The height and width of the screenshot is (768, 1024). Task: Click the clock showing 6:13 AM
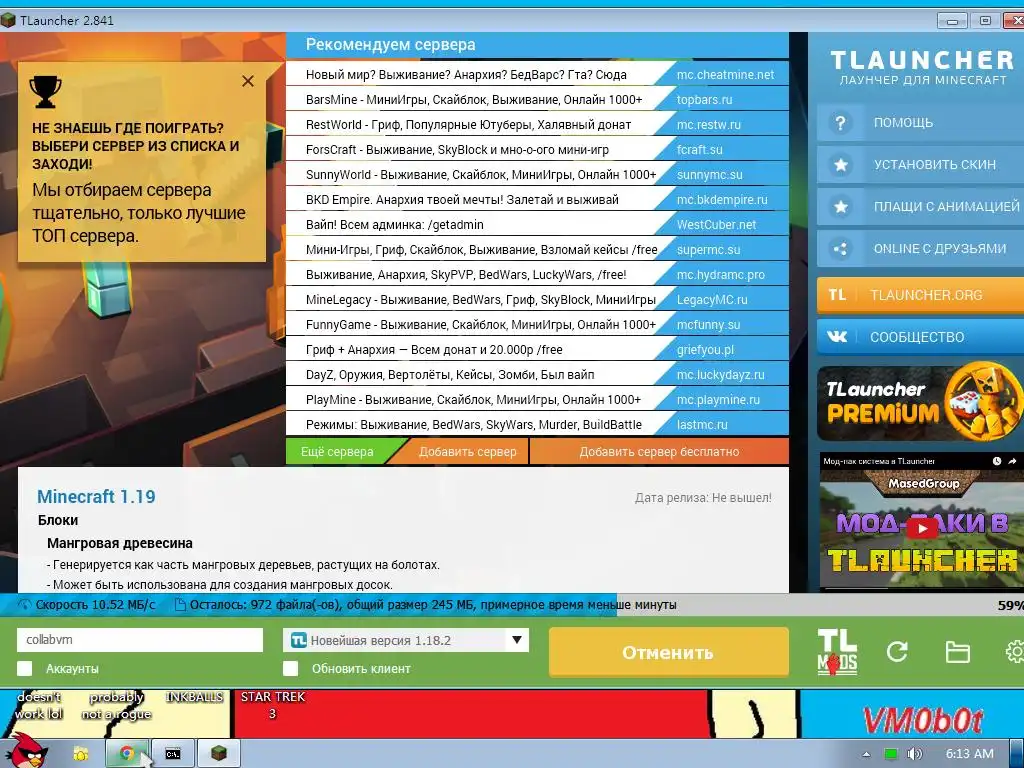point(970,754)
